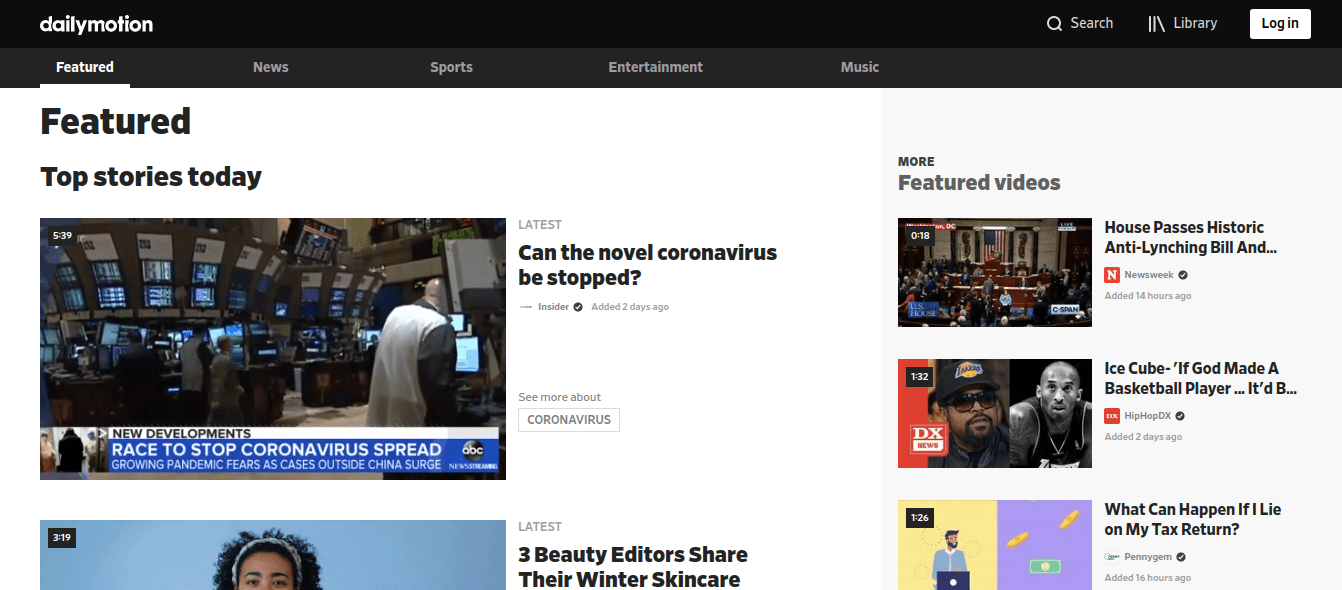Click the 1:32 duration badge
Viewport: 1342px width, 590px height.
point(920,377)
